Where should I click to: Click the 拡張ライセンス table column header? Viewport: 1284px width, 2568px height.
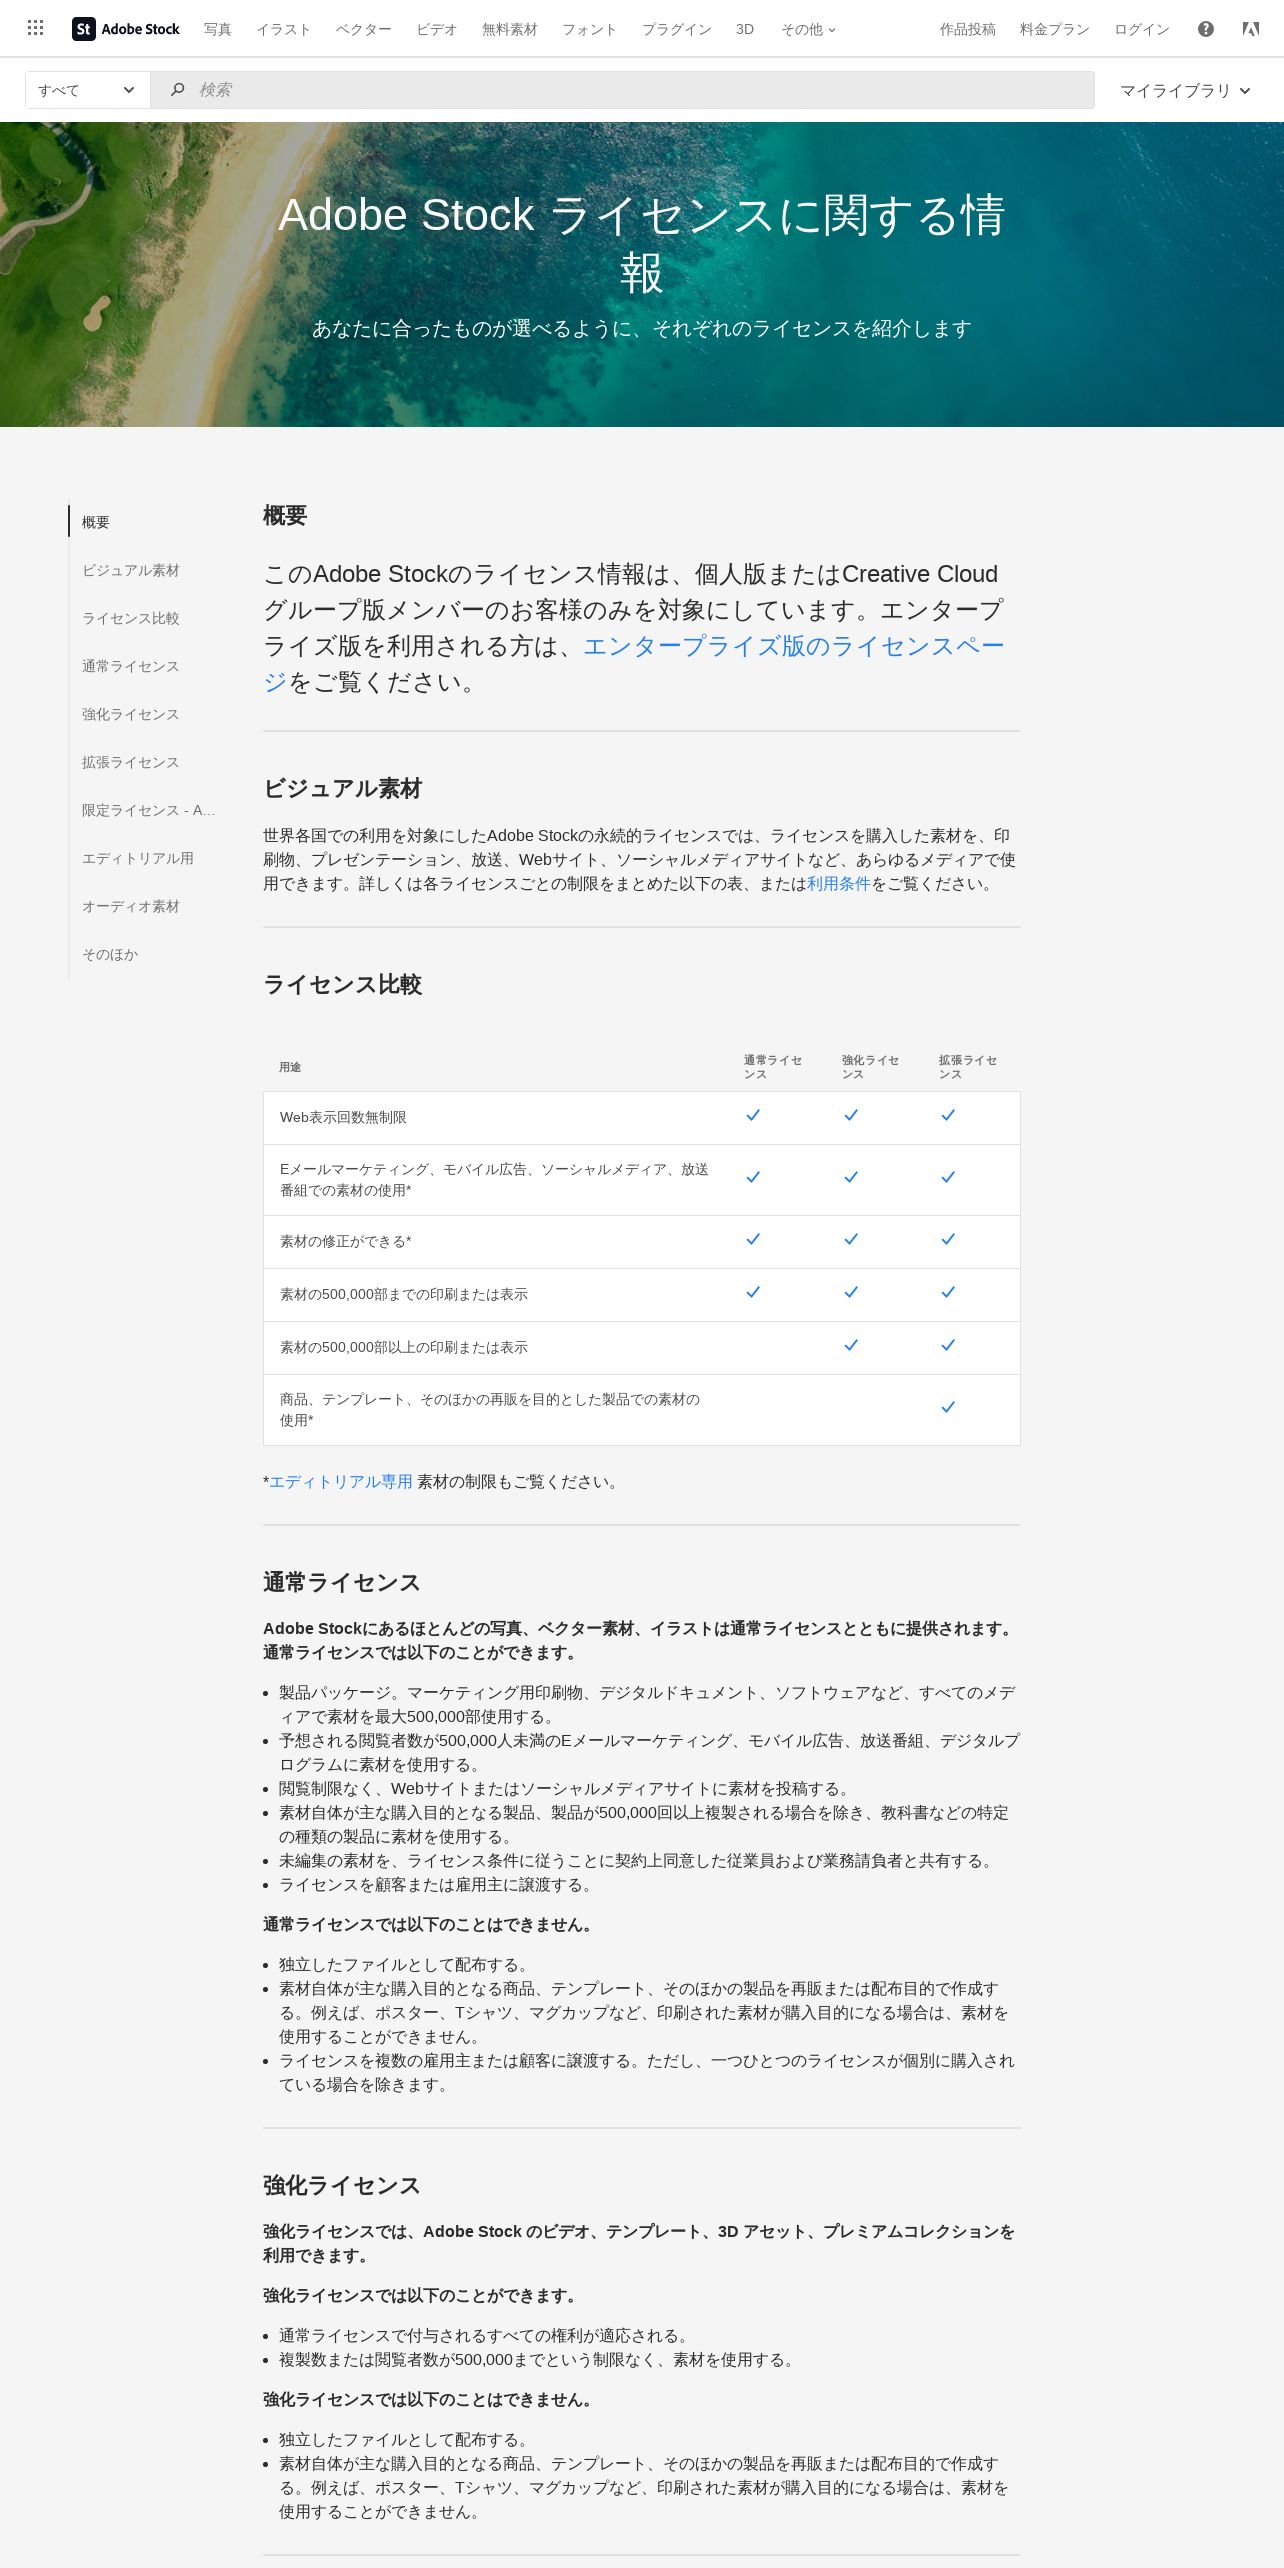pos(968,1067)
